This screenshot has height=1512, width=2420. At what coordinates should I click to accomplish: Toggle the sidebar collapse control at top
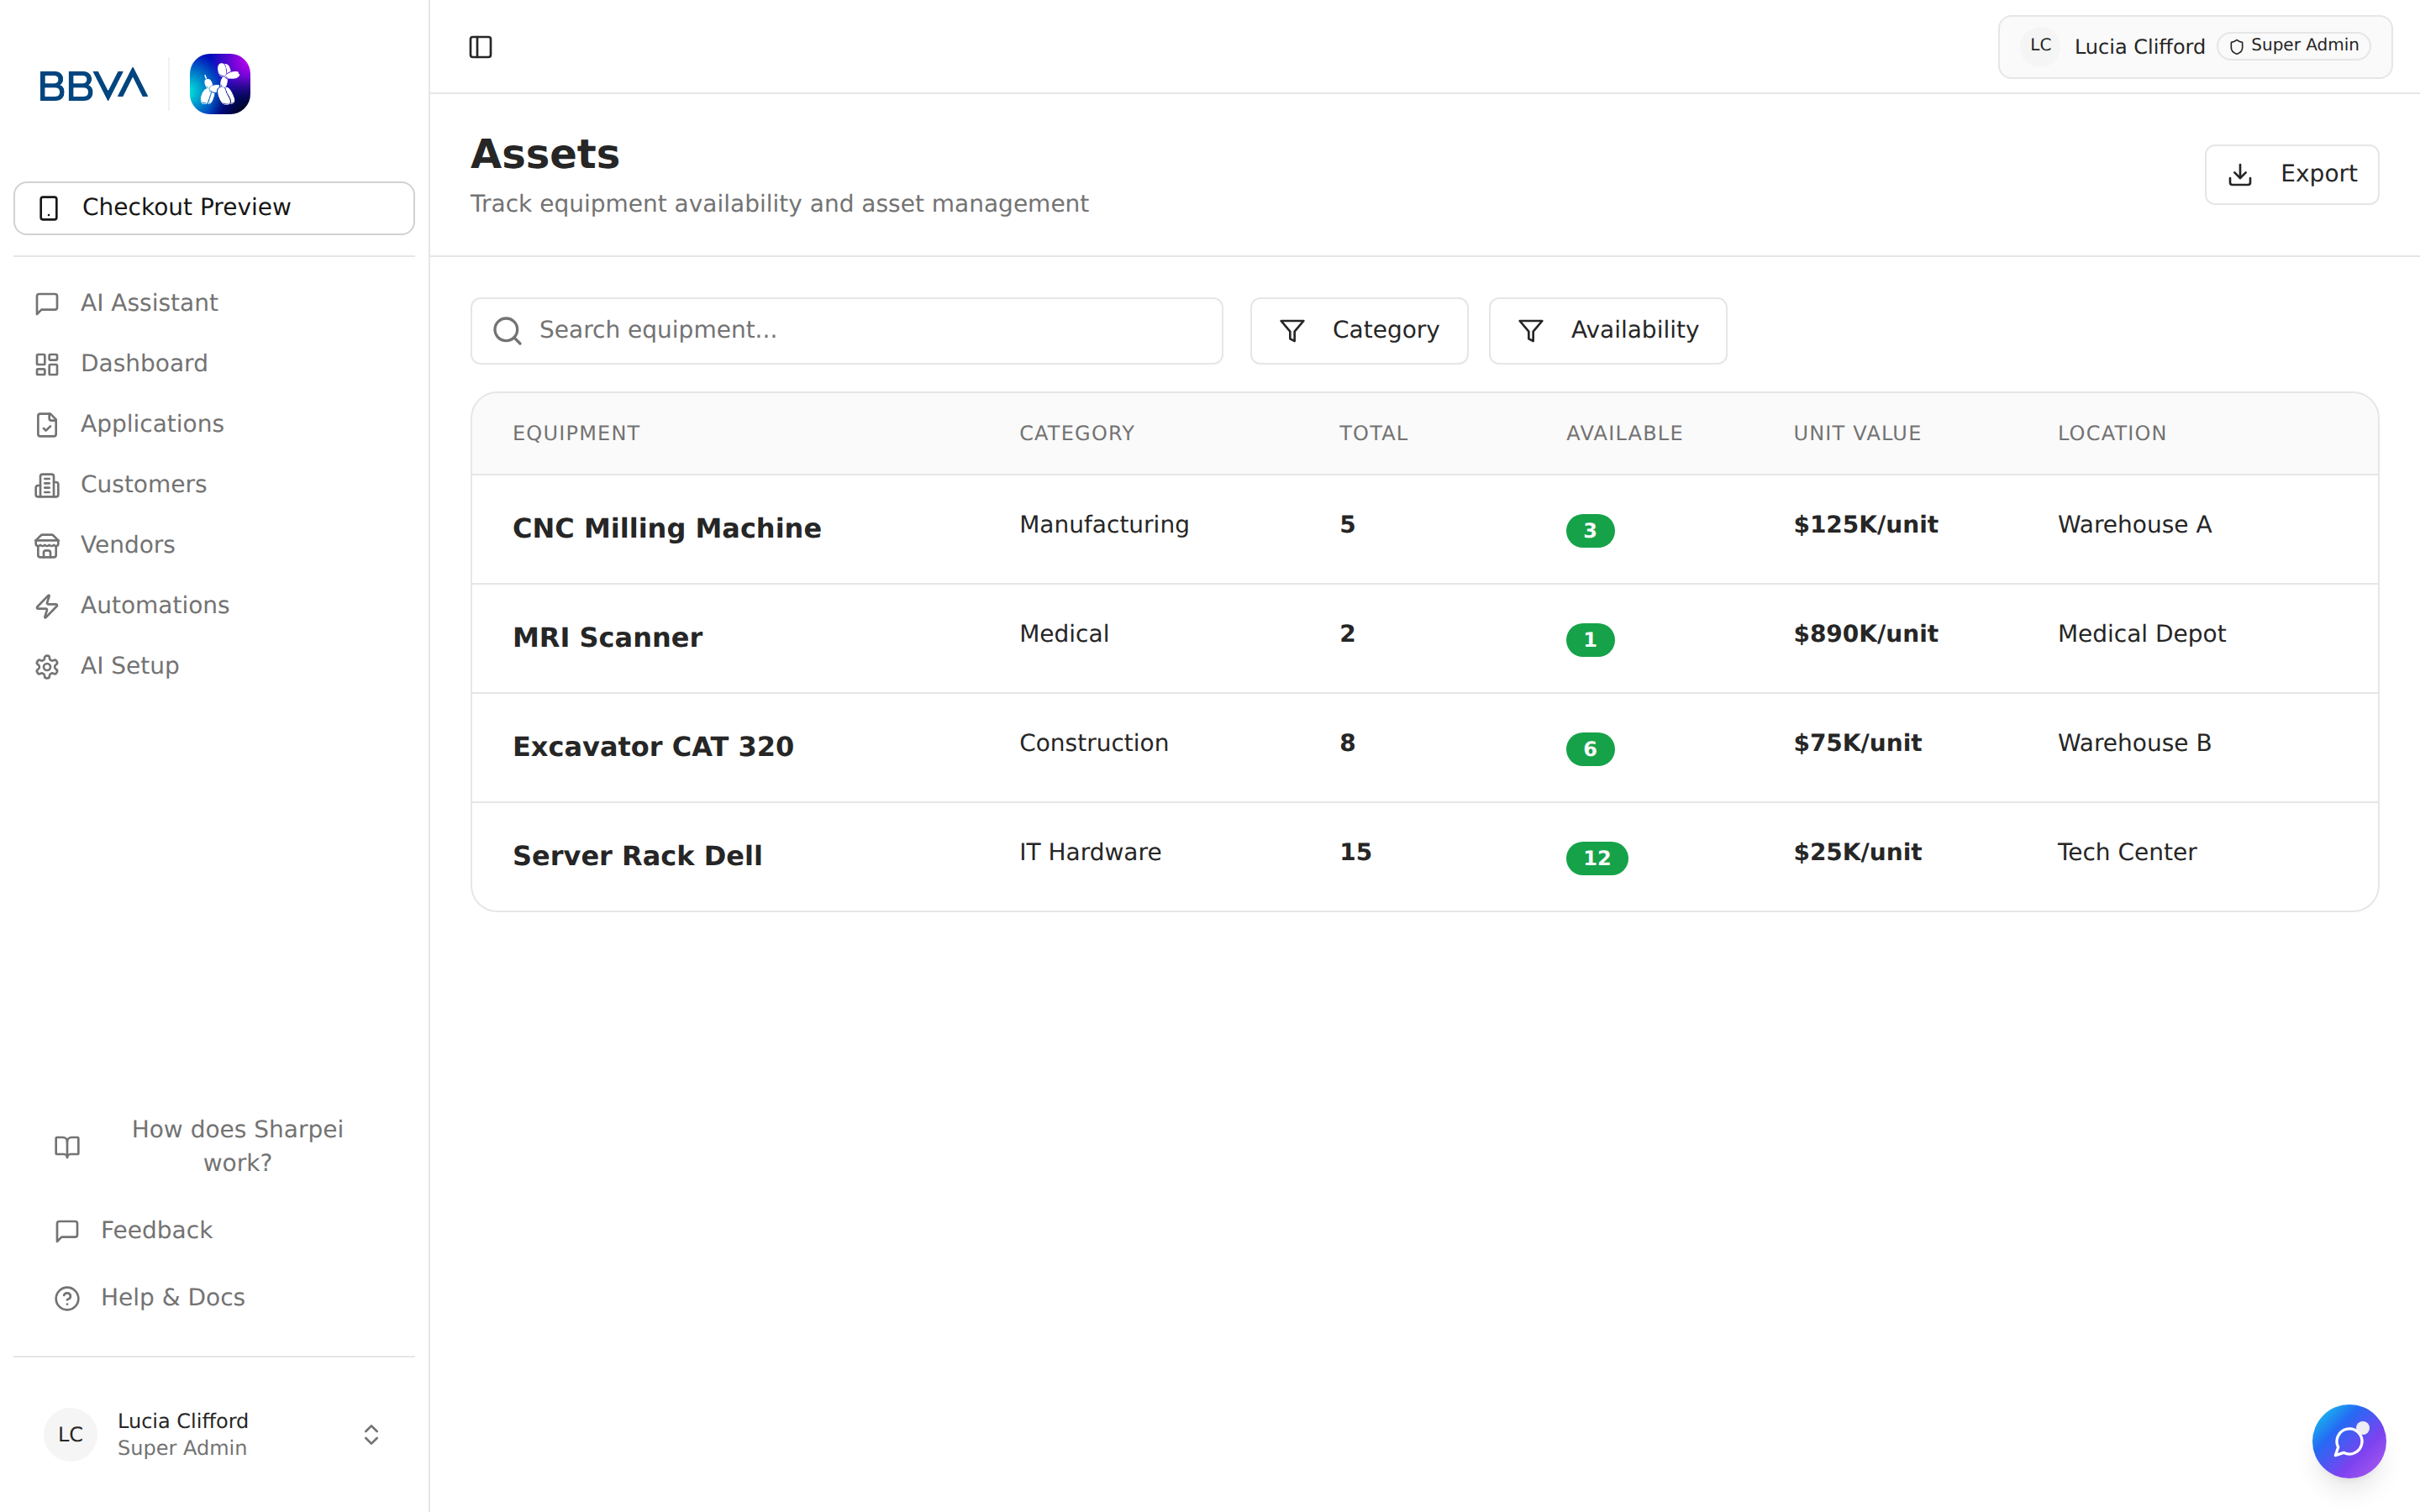pos(481,46)
